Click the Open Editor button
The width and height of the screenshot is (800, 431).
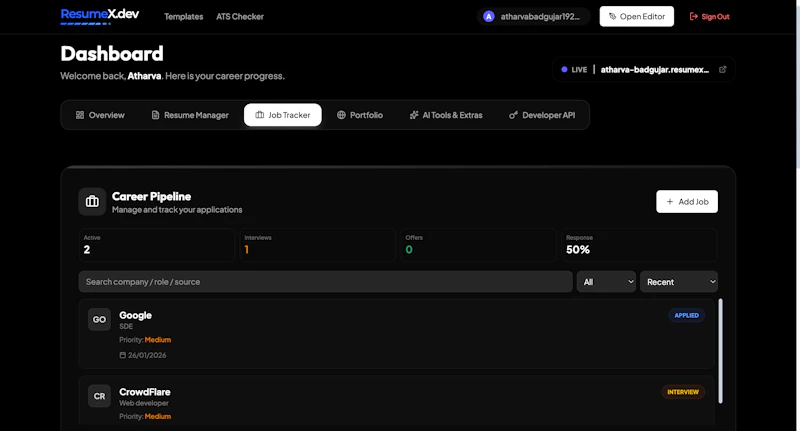(637, 16)
